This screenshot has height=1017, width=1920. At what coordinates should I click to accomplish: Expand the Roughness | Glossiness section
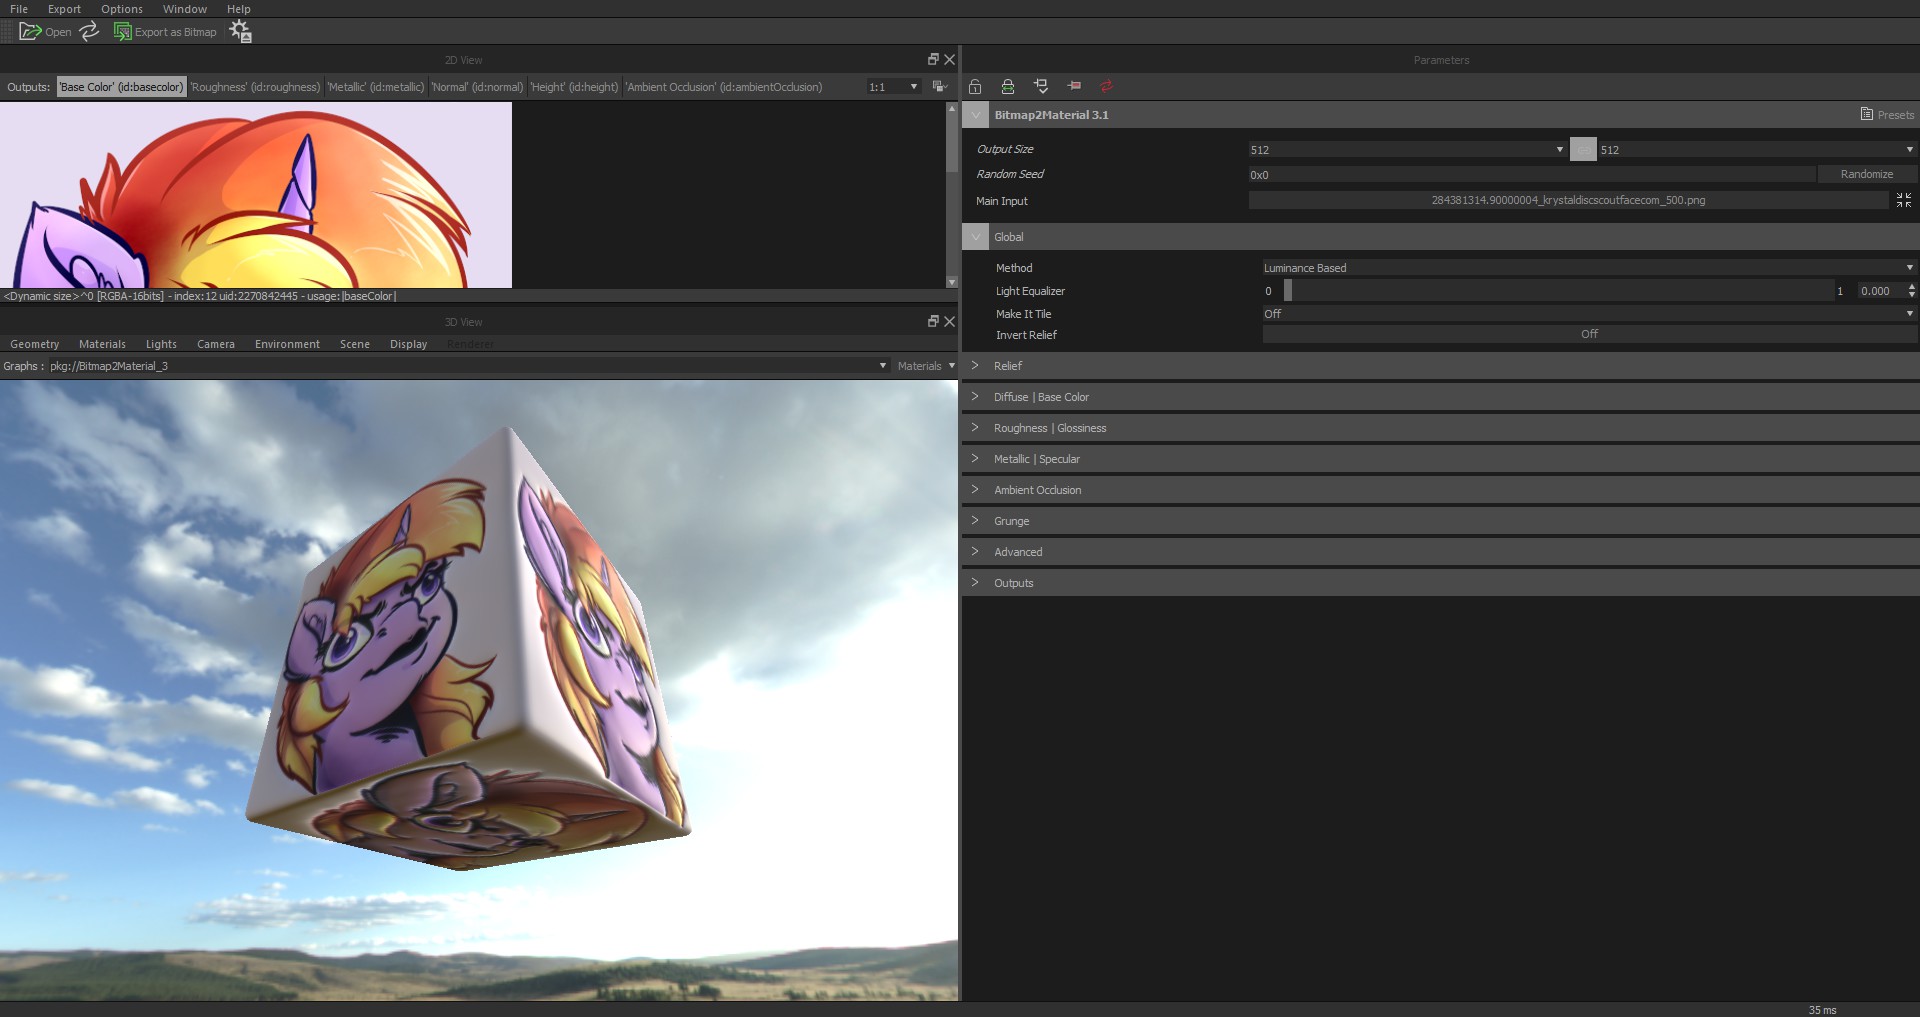(x=976, y=428)
